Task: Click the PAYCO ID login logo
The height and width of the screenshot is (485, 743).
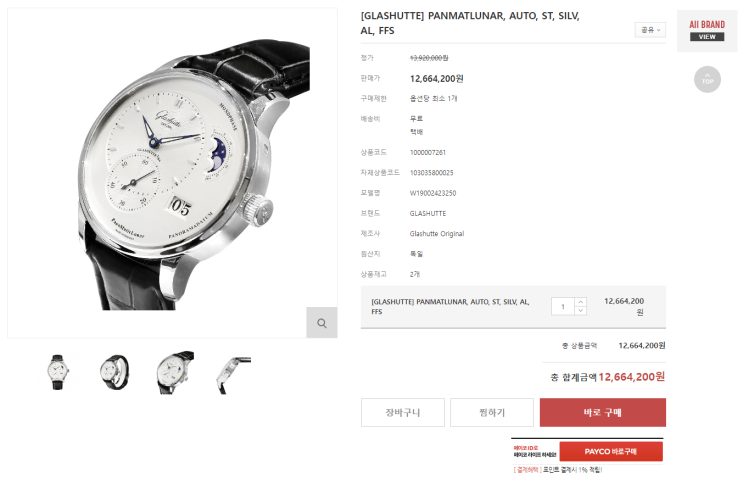Action: point(535,451)
